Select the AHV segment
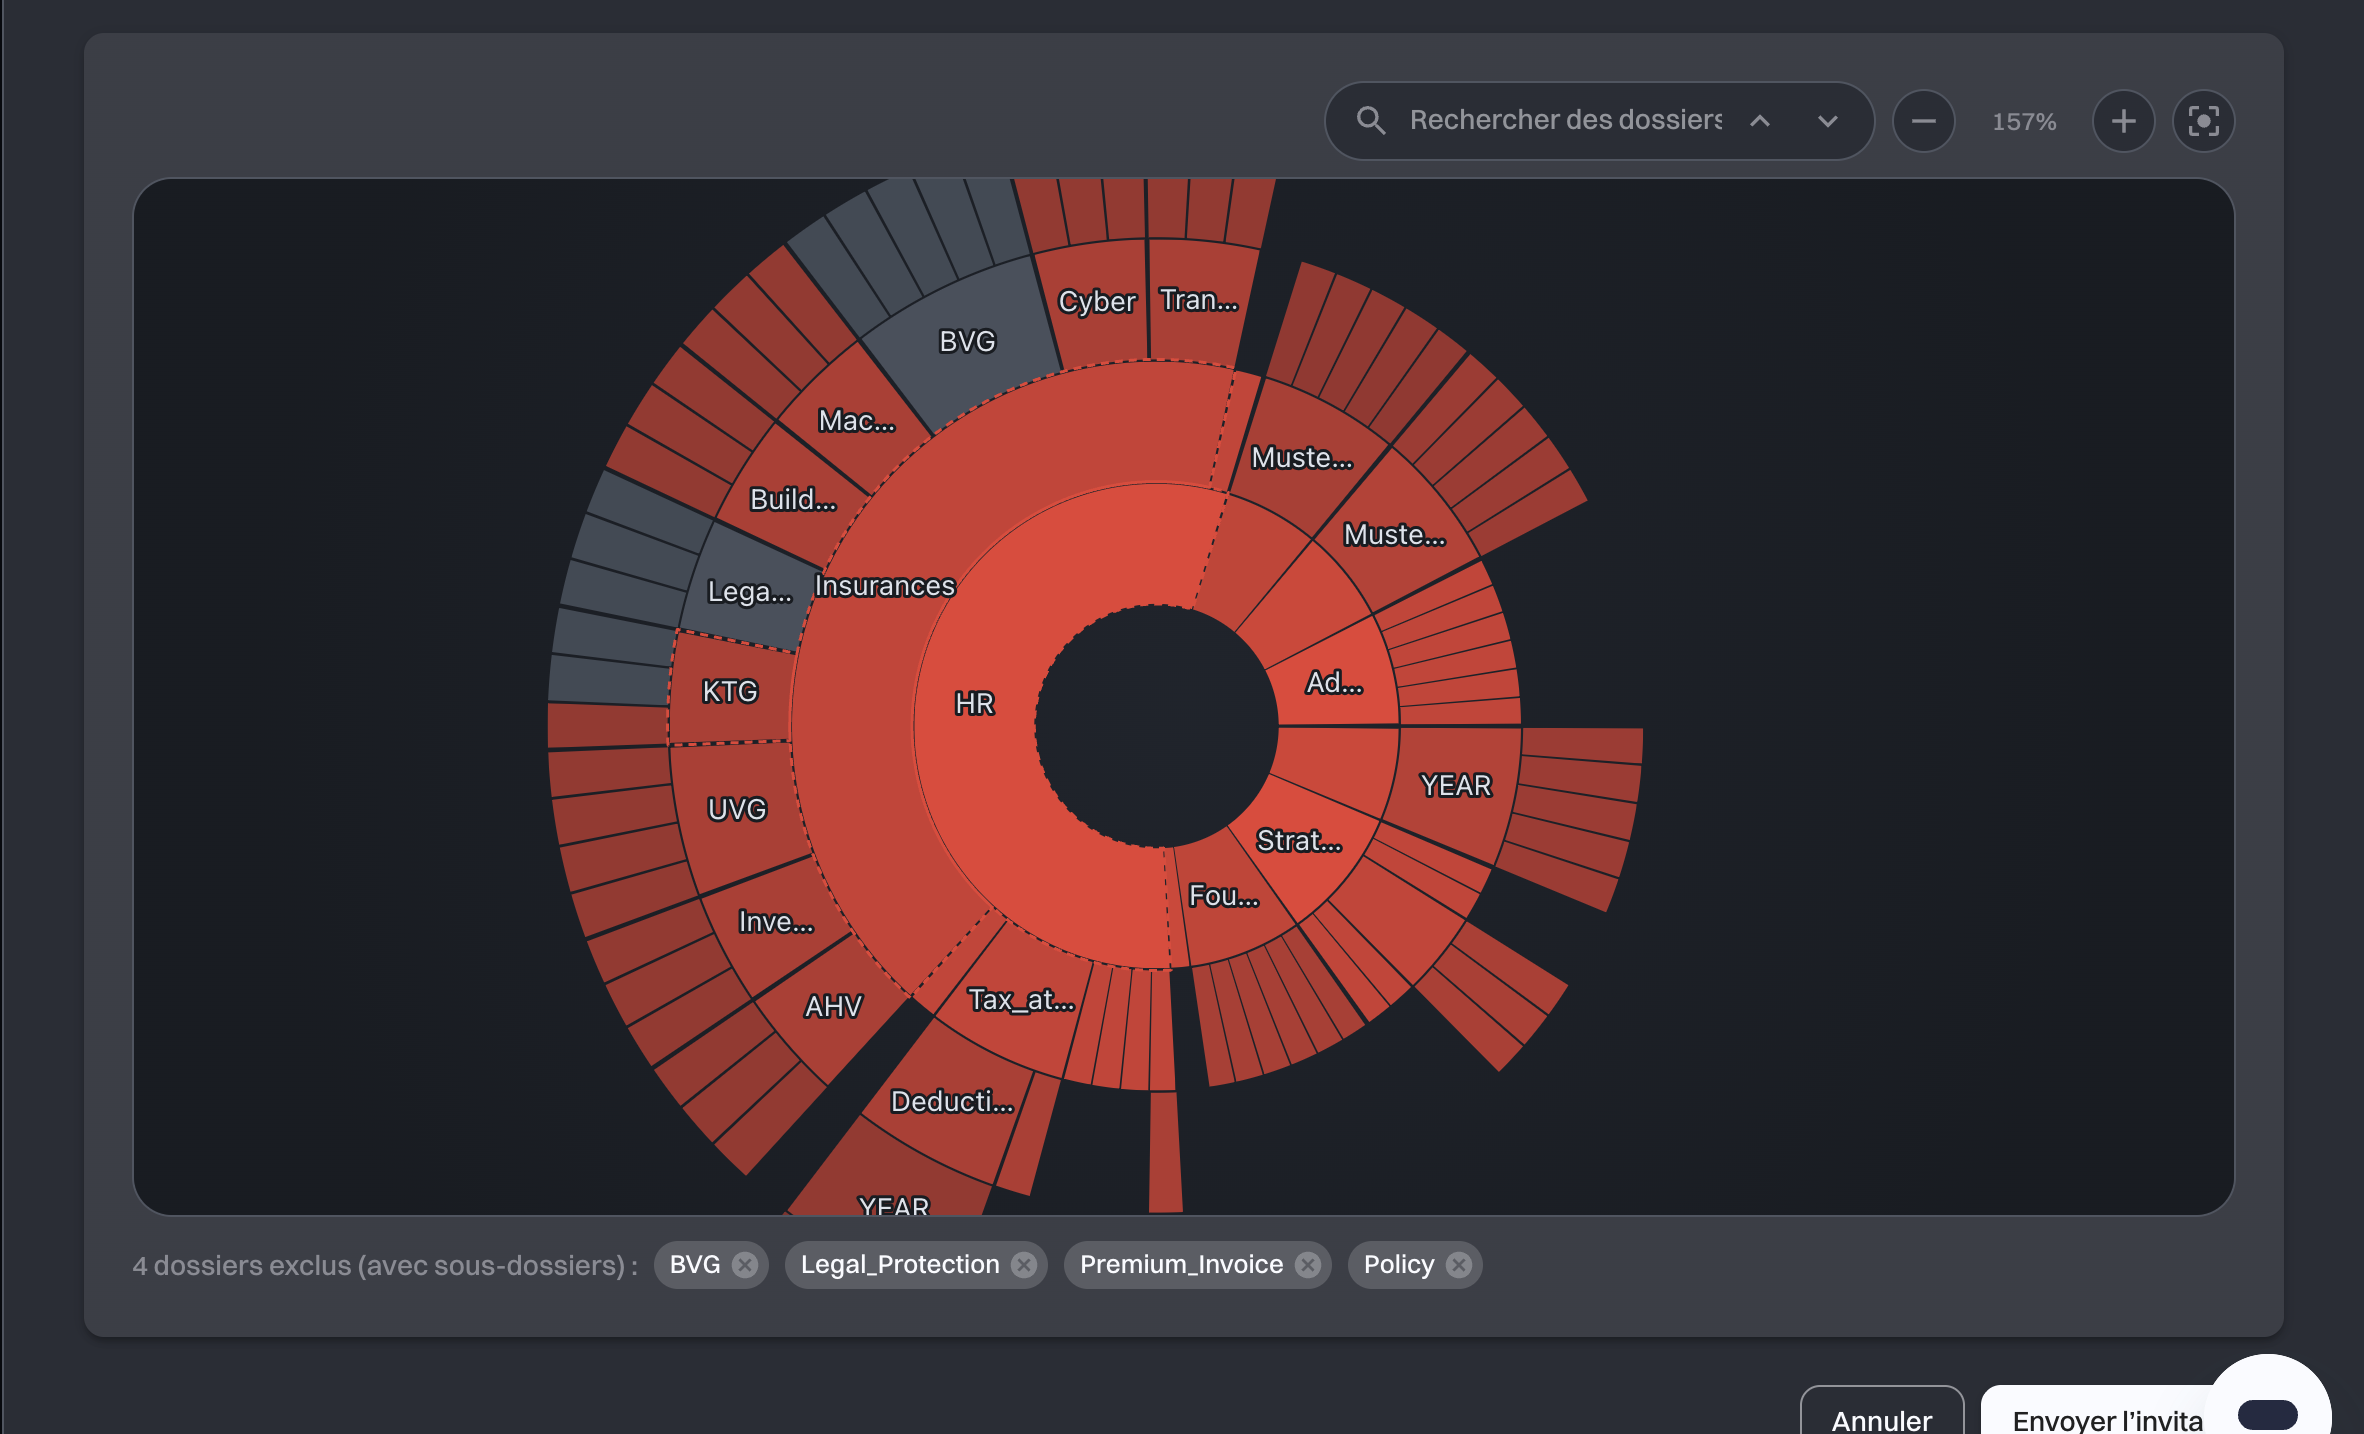2364x1434 pixels. tap(832, 1006)
